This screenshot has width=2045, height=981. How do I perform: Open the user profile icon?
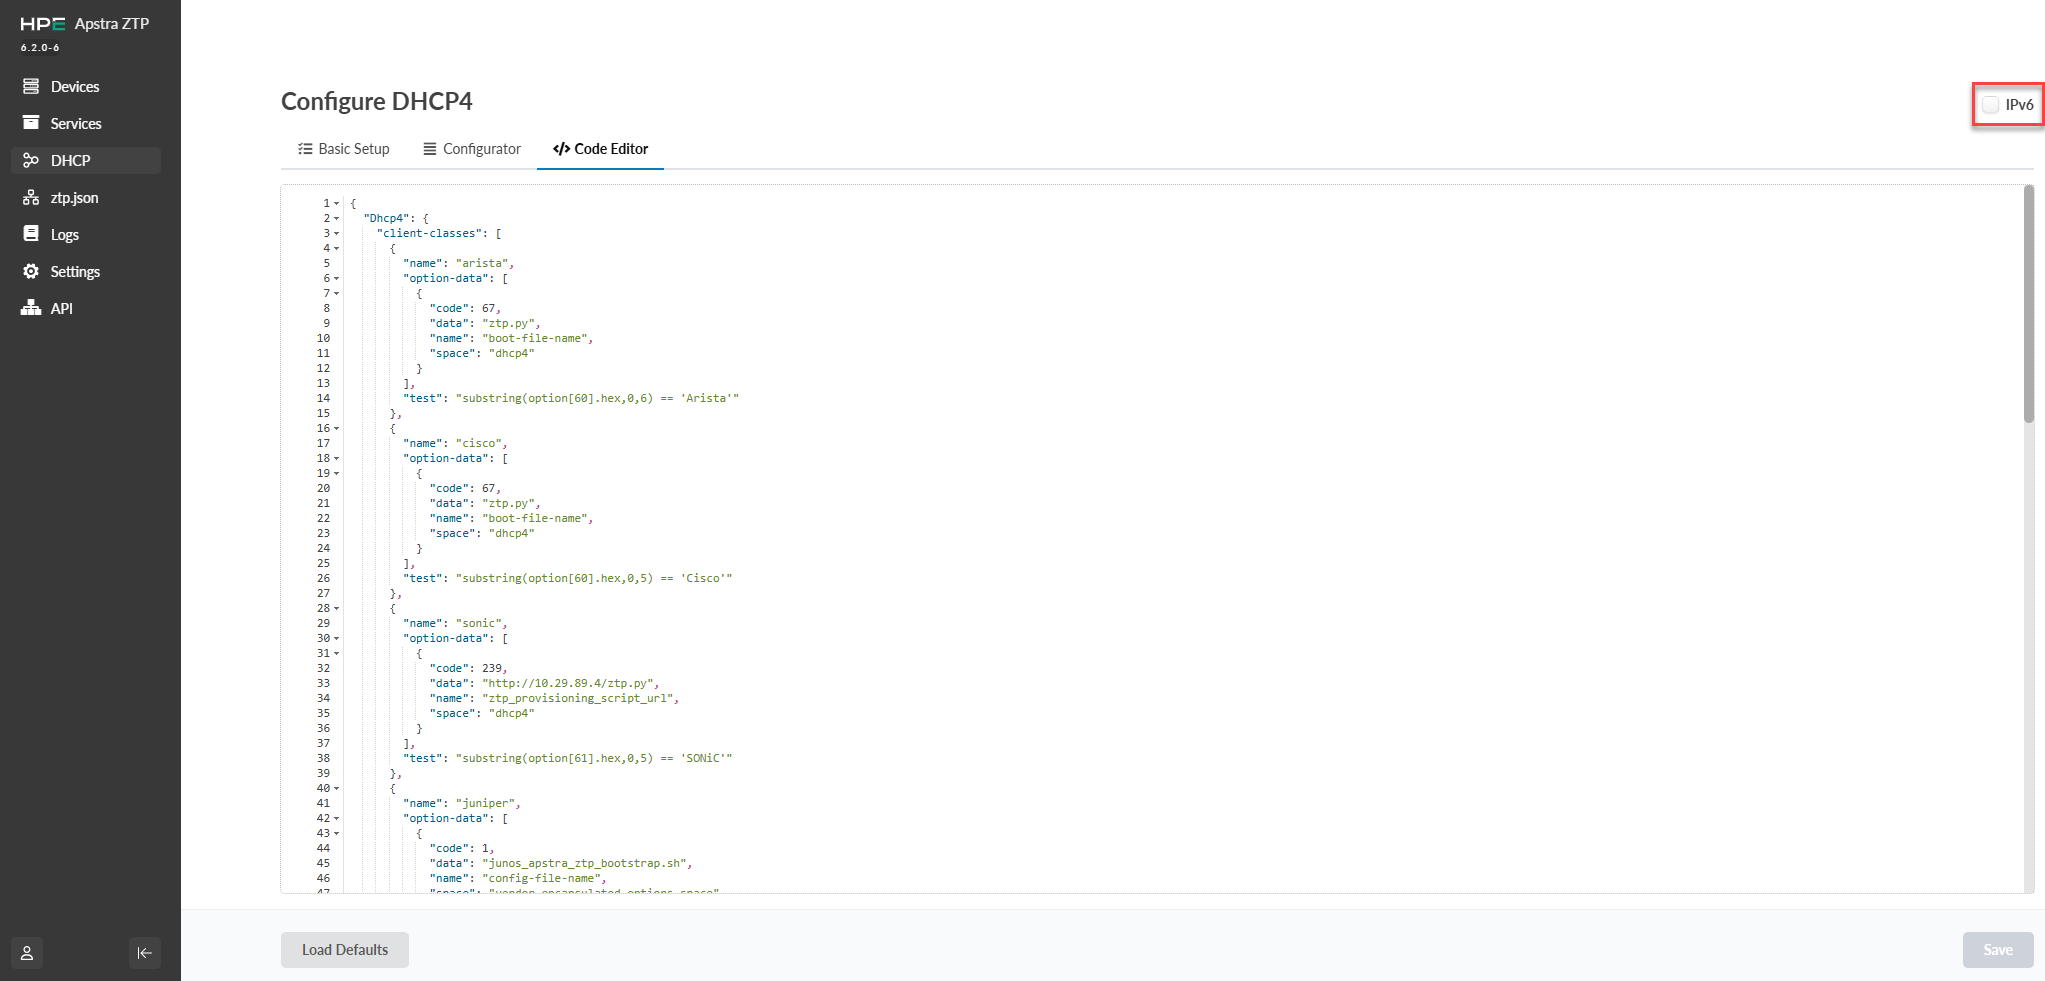click(x=27, y=953)
